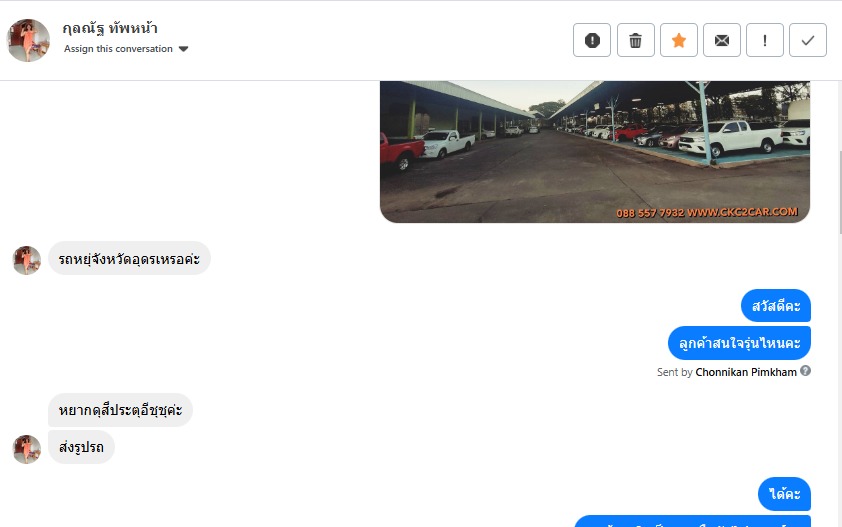Image resolution: width=842 pixels, height=527 pixels.
Task: Mark conversation unread with envelope icon
Action: [x=722, y=40]
